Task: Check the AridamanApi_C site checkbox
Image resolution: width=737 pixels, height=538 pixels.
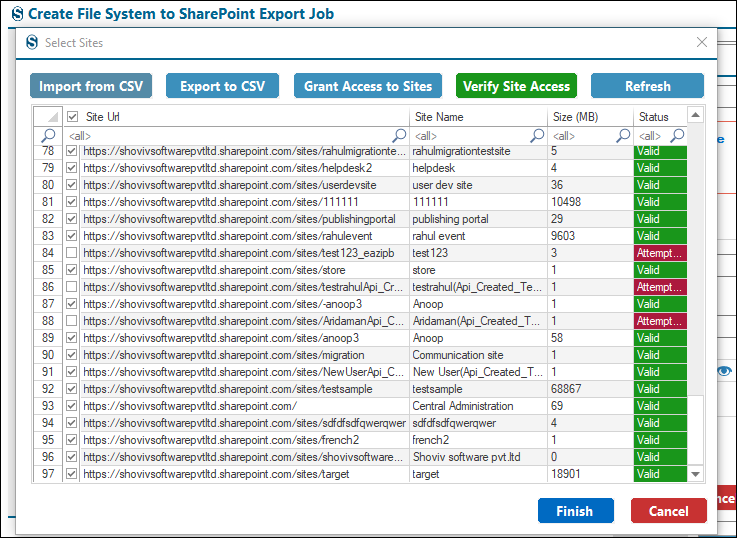Action: [71, 321]
